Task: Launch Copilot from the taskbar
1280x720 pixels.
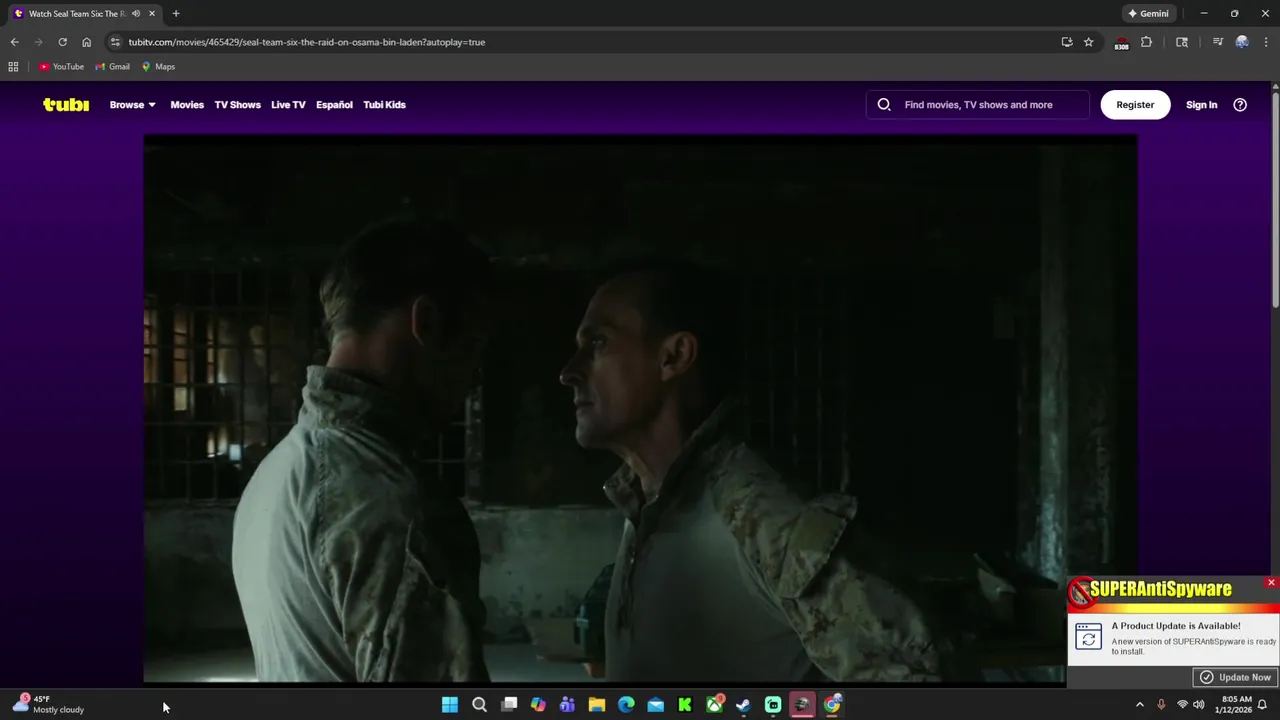Action: pyautogui.click(x=538, y=705)
